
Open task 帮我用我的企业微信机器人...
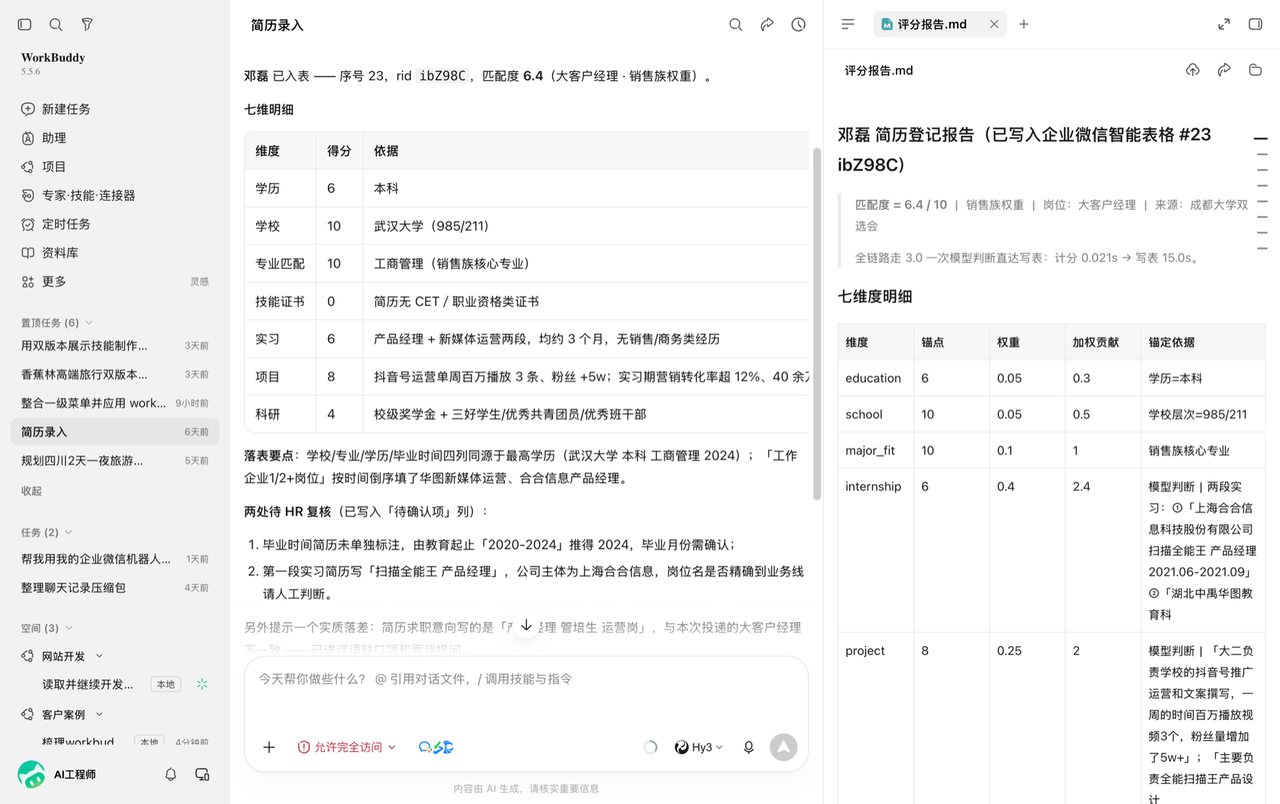[115, 559]
